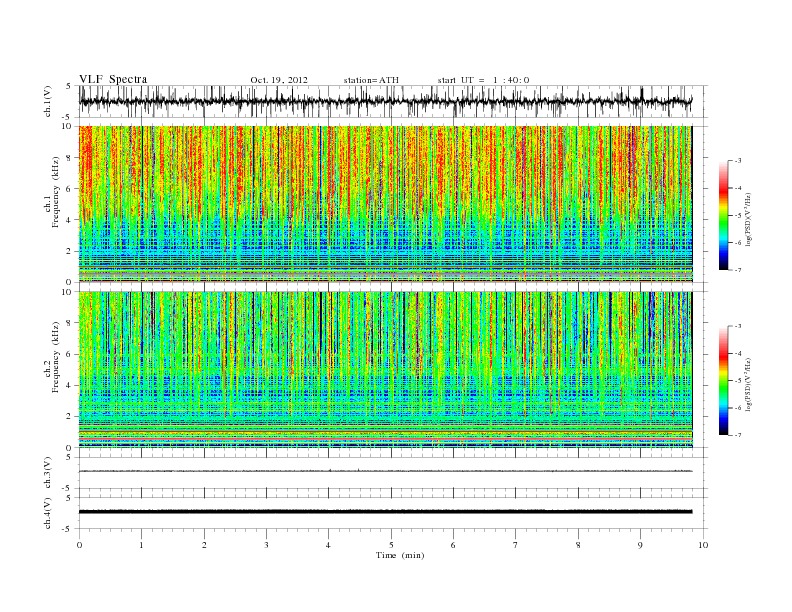Click the "ch.1(V)" waveform axis label
Screen dimensions: 792x612
coord(48,101)
